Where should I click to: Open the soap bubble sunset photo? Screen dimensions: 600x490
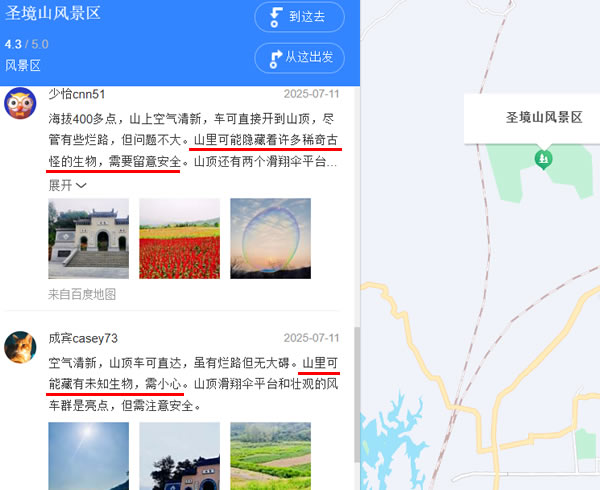pyautogui.click(x=271, y=238)
